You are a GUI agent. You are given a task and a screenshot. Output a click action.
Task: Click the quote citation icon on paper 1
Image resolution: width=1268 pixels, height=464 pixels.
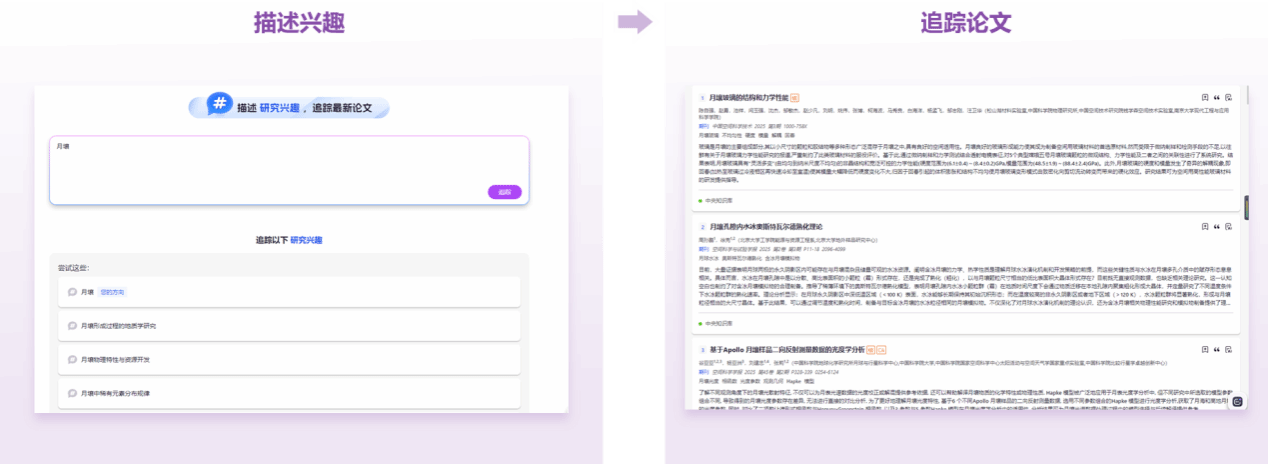(1217, 98)
